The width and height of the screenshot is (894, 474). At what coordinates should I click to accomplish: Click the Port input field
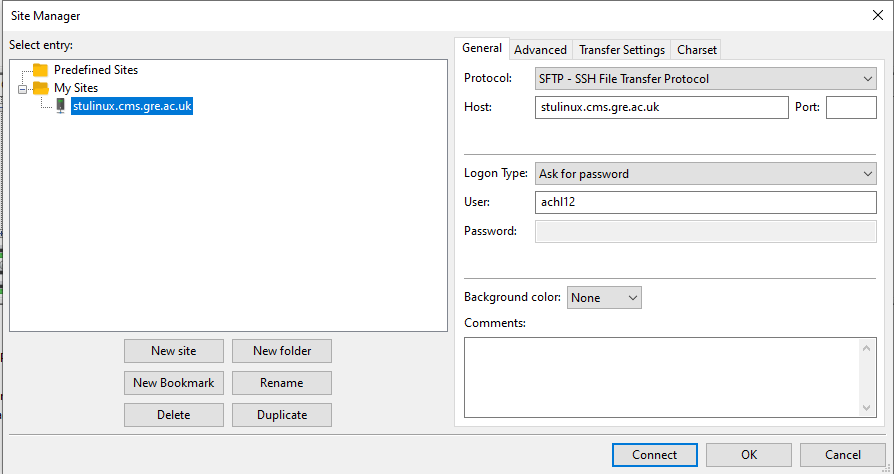click(850, 107)
